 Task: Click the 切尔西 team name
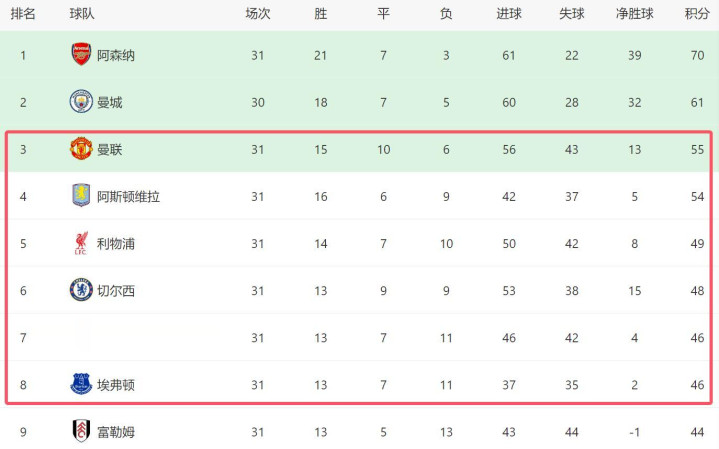click(116, 290)
